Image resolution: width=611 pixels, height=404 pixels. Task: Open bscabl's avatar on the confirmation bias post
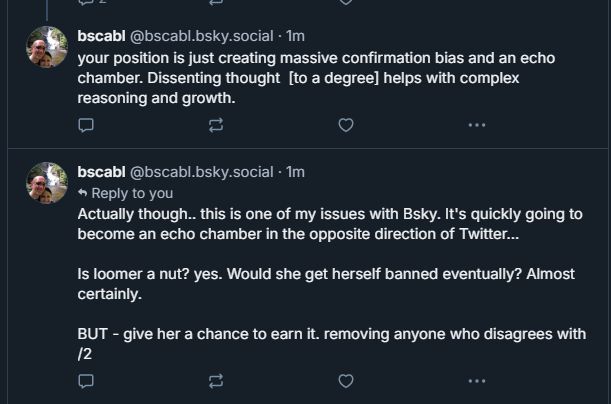click(x=47, y=47)
